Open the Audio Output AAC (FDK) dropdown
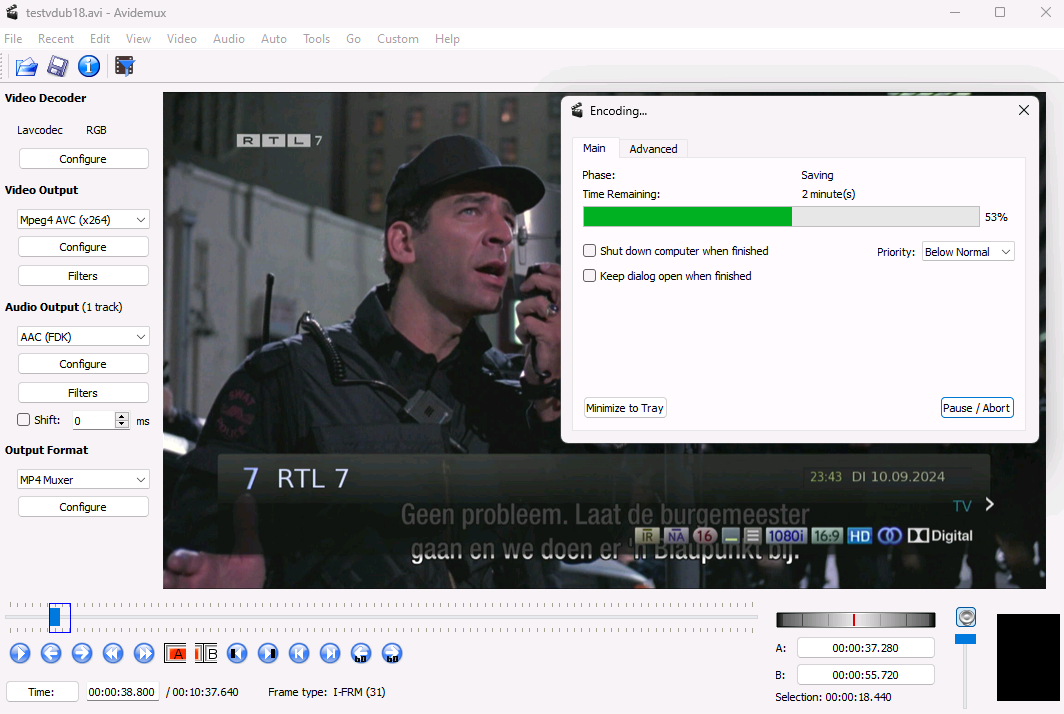The image size is (1064, 714). pyautogui.click(x=83, y=336)
